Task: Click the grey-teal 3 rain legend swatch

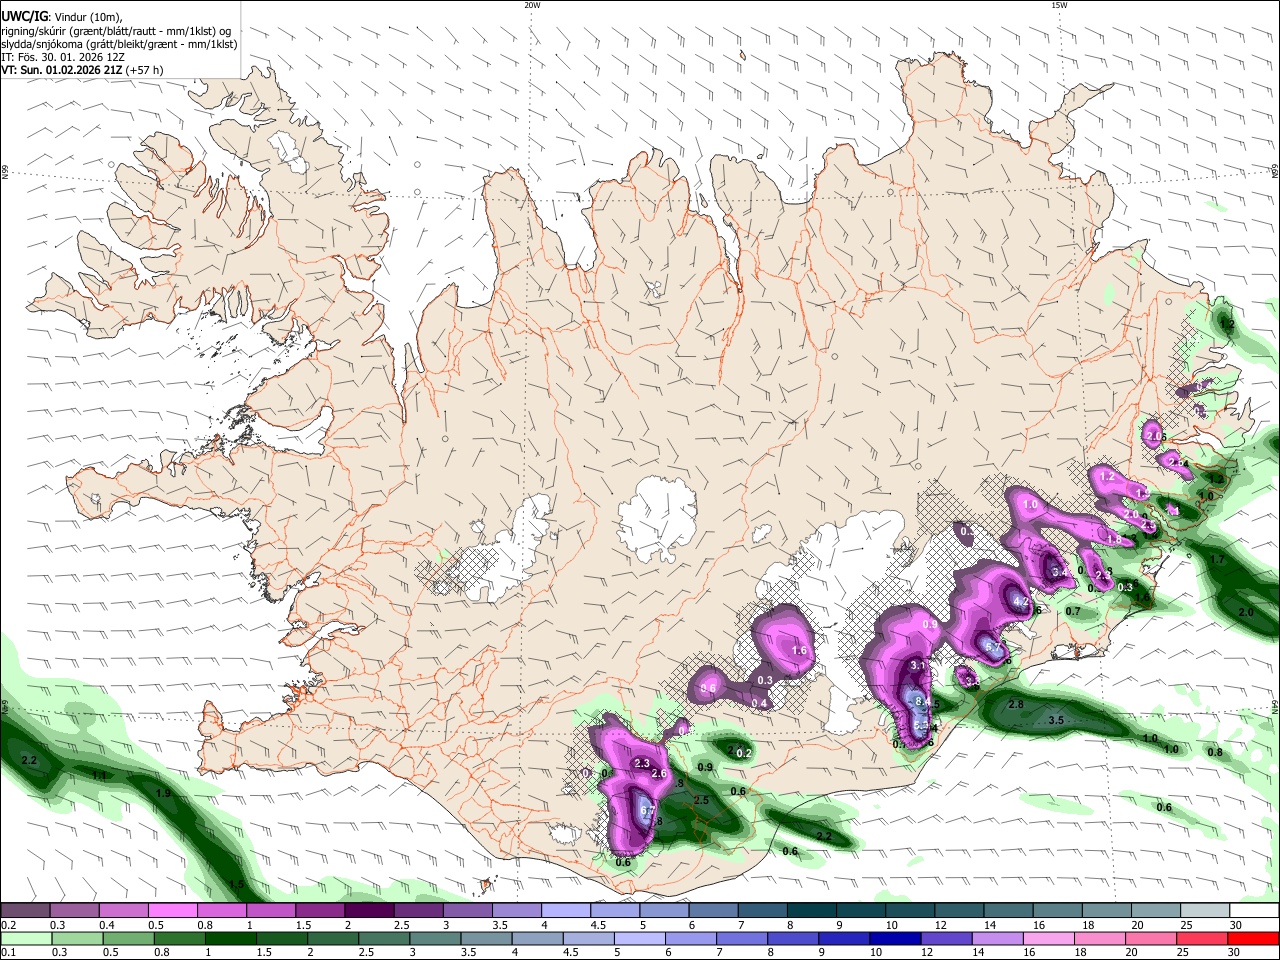Action: click(x=437, y=939)
